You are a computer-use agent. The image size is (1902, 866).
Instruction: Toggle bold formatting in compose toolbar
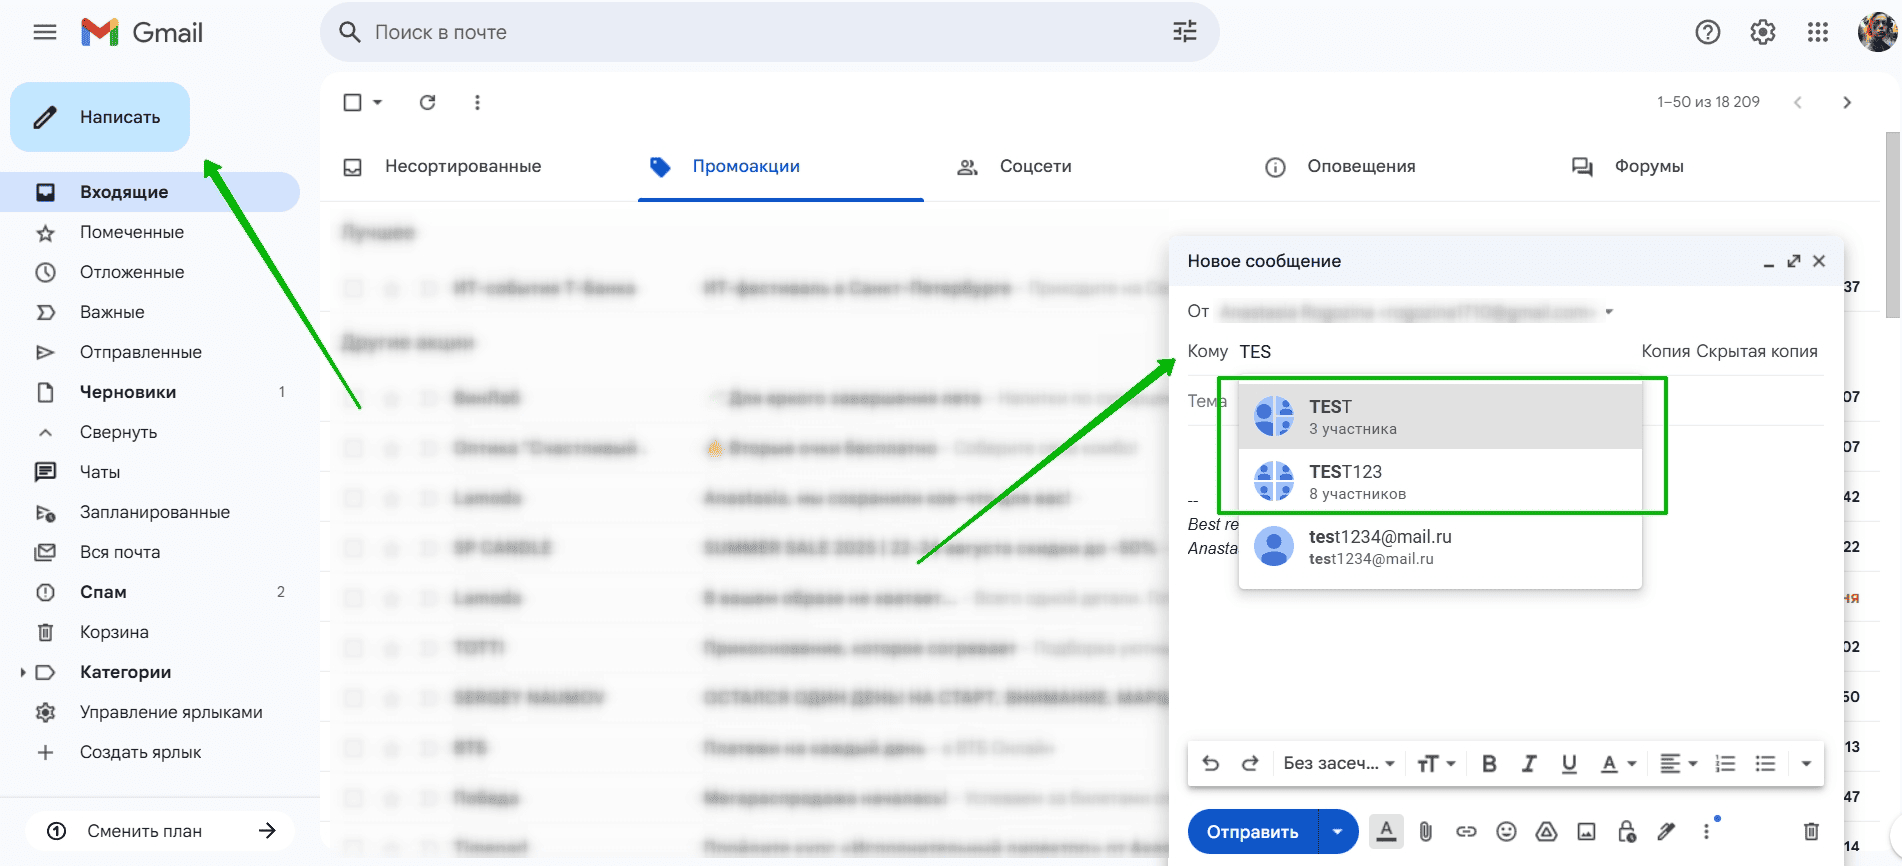click(x=1489, y=764)
